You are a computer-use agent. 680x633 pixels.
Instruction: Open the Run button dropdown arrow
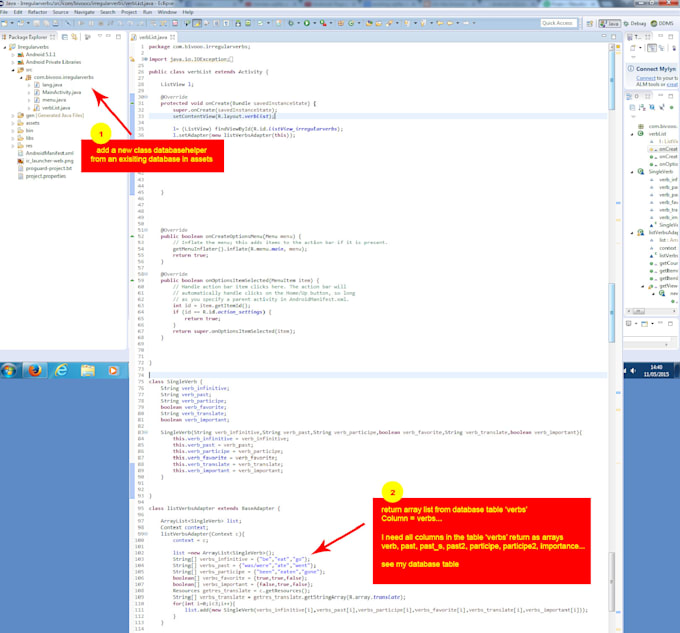314,23
